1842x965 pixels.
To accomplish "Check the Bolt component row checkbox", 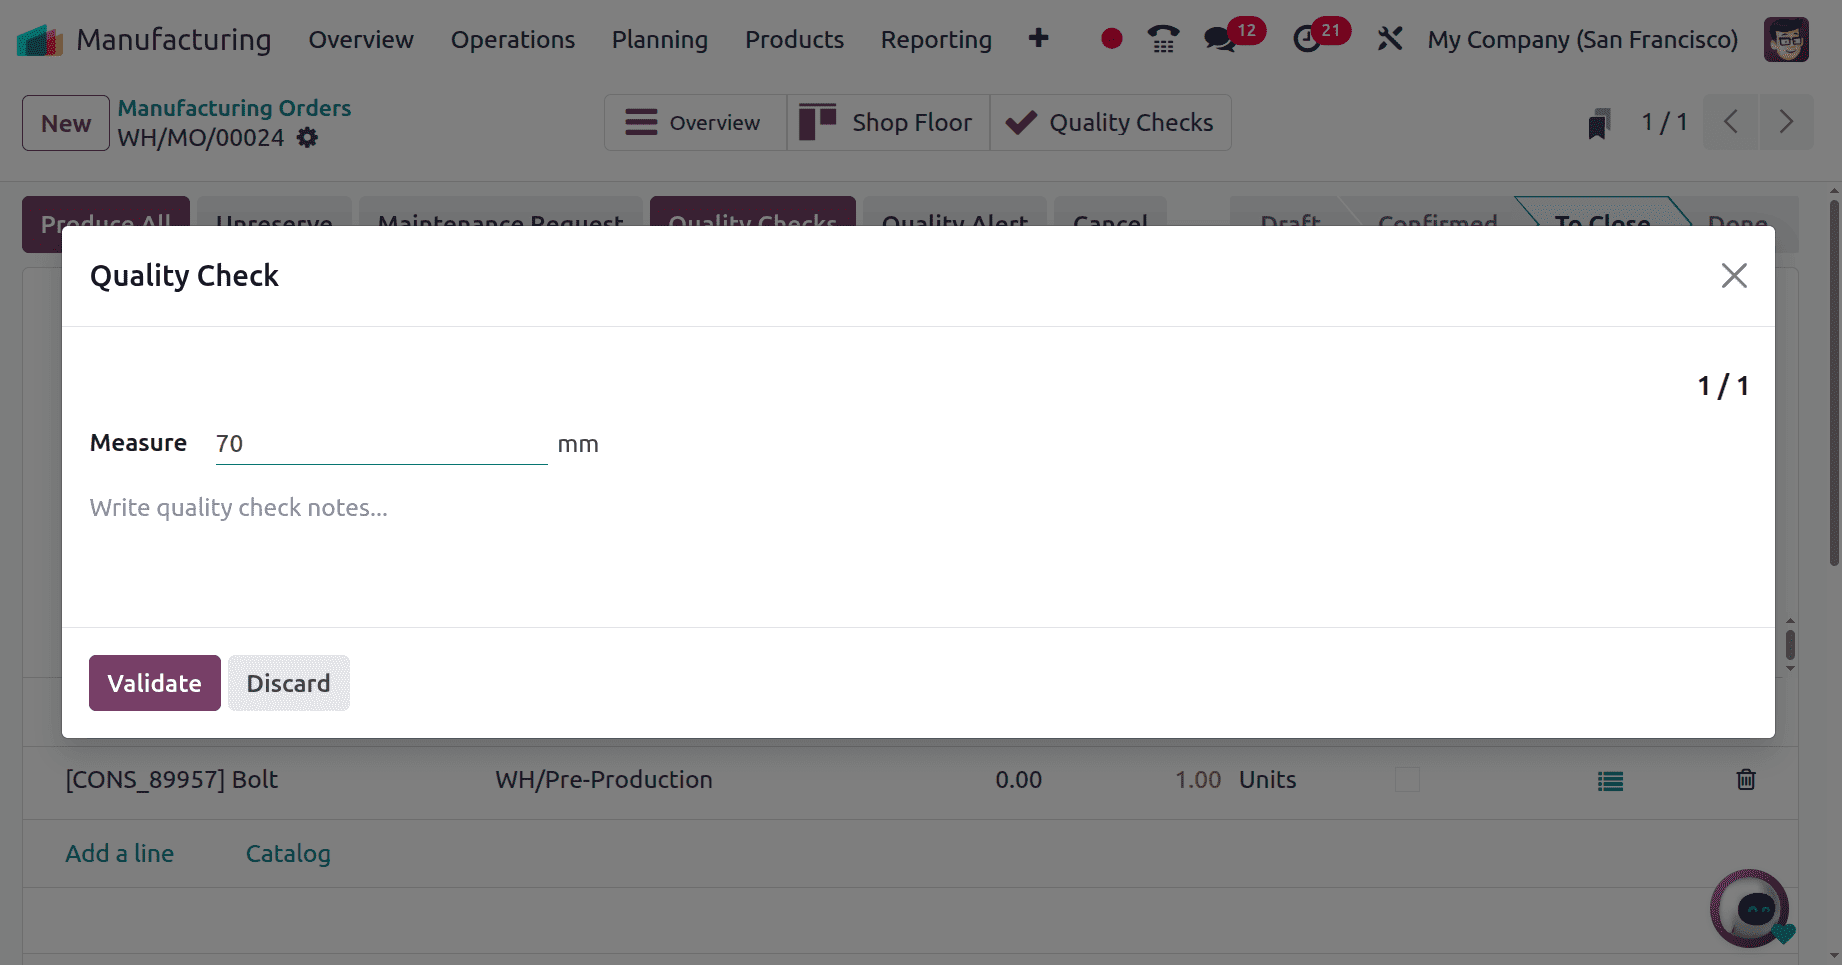I will pos(1407,780).
